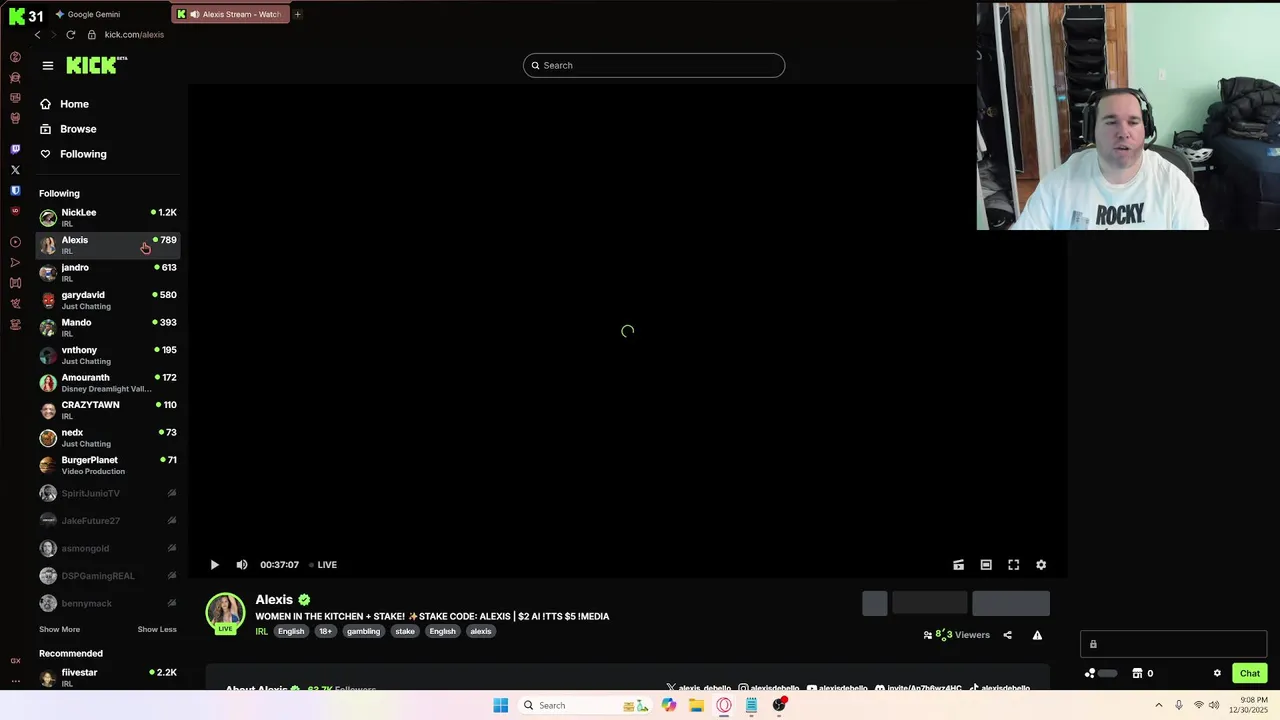Open CRAZYTAWN's channel
1280x720 pixels.
(x=108, y=410)
